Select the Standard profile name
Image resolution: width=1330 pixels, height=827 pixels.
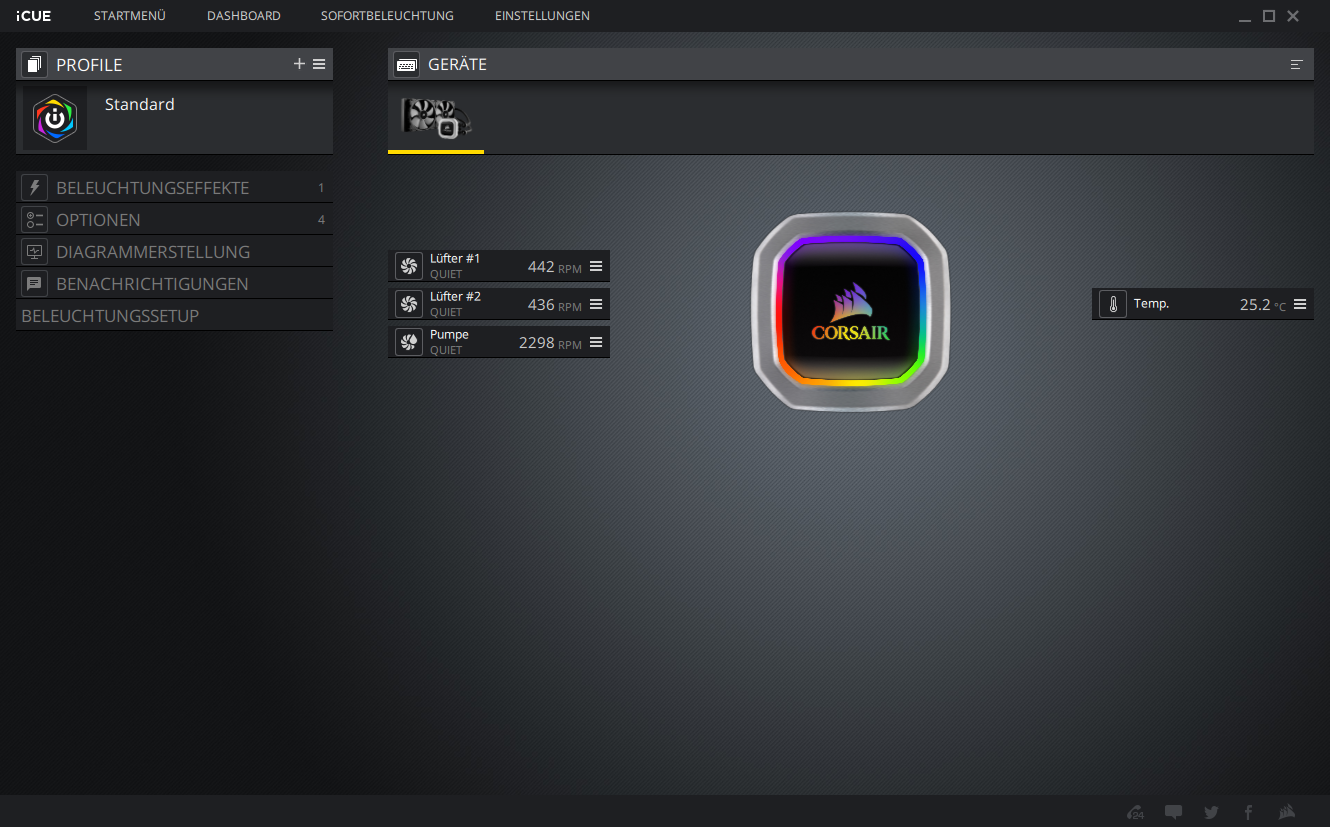click(140, 104)
